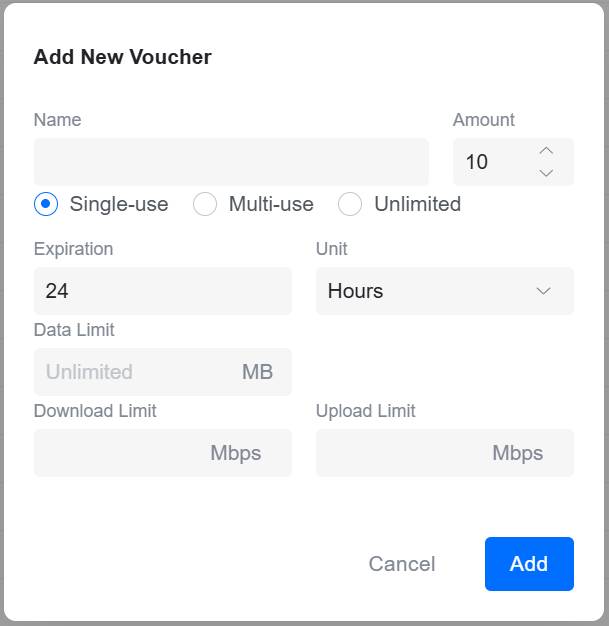Click the blue Add button
The image size is (609, 626).
pyautogui.click(x=529, y=564)
